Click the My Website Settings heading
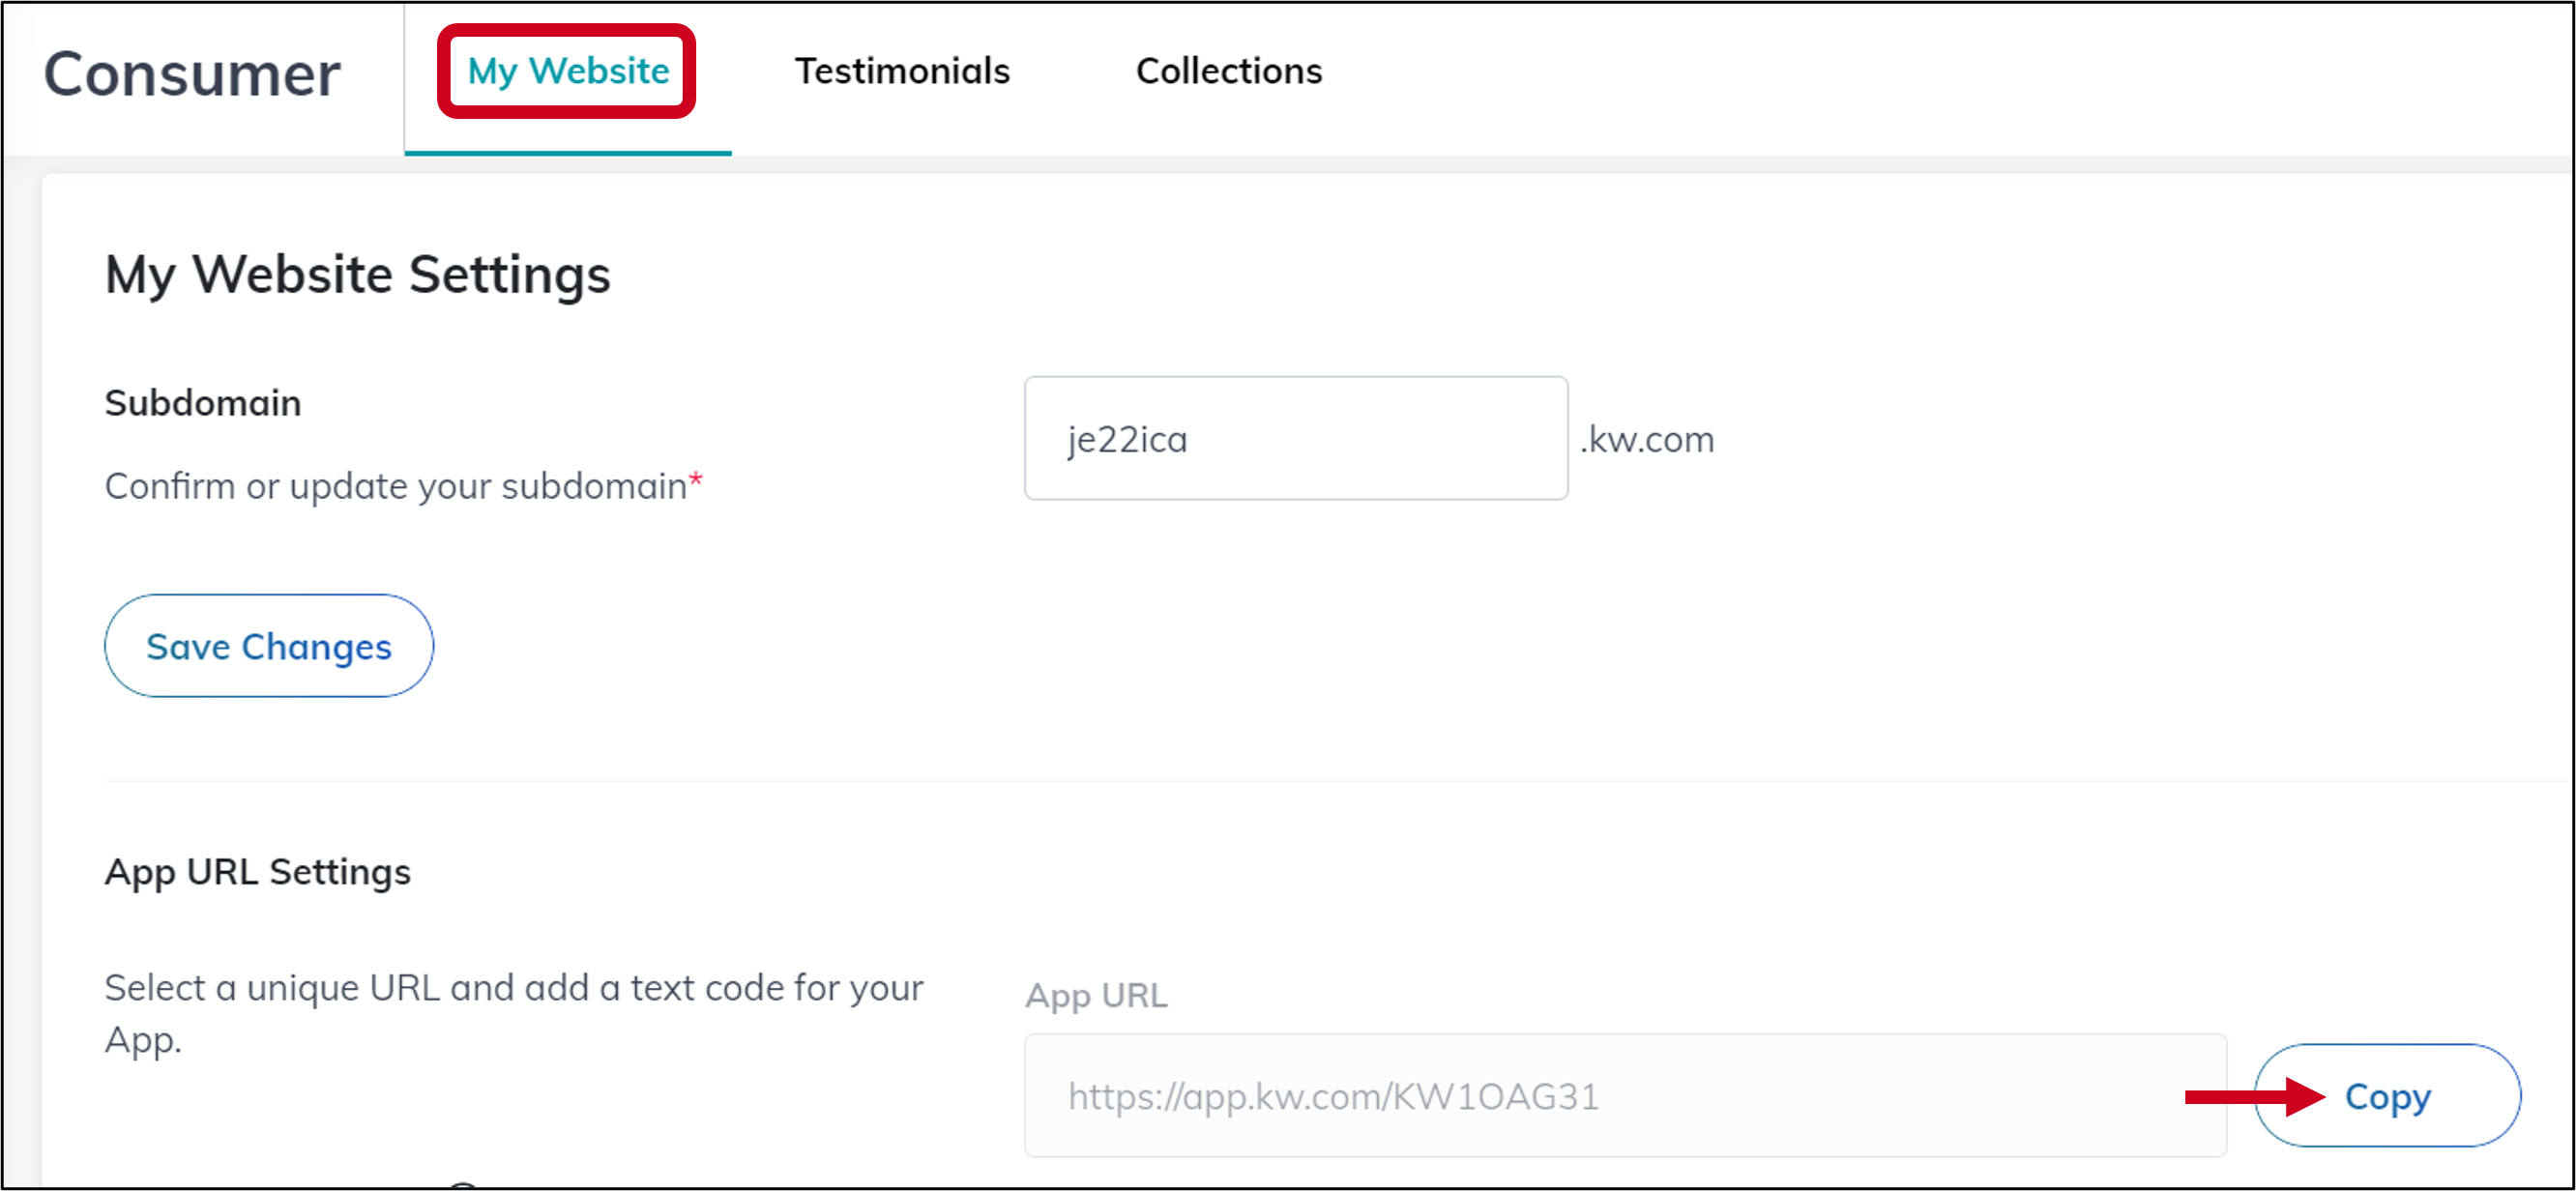Screen dimensions: 2576x1191 point(357,275)
